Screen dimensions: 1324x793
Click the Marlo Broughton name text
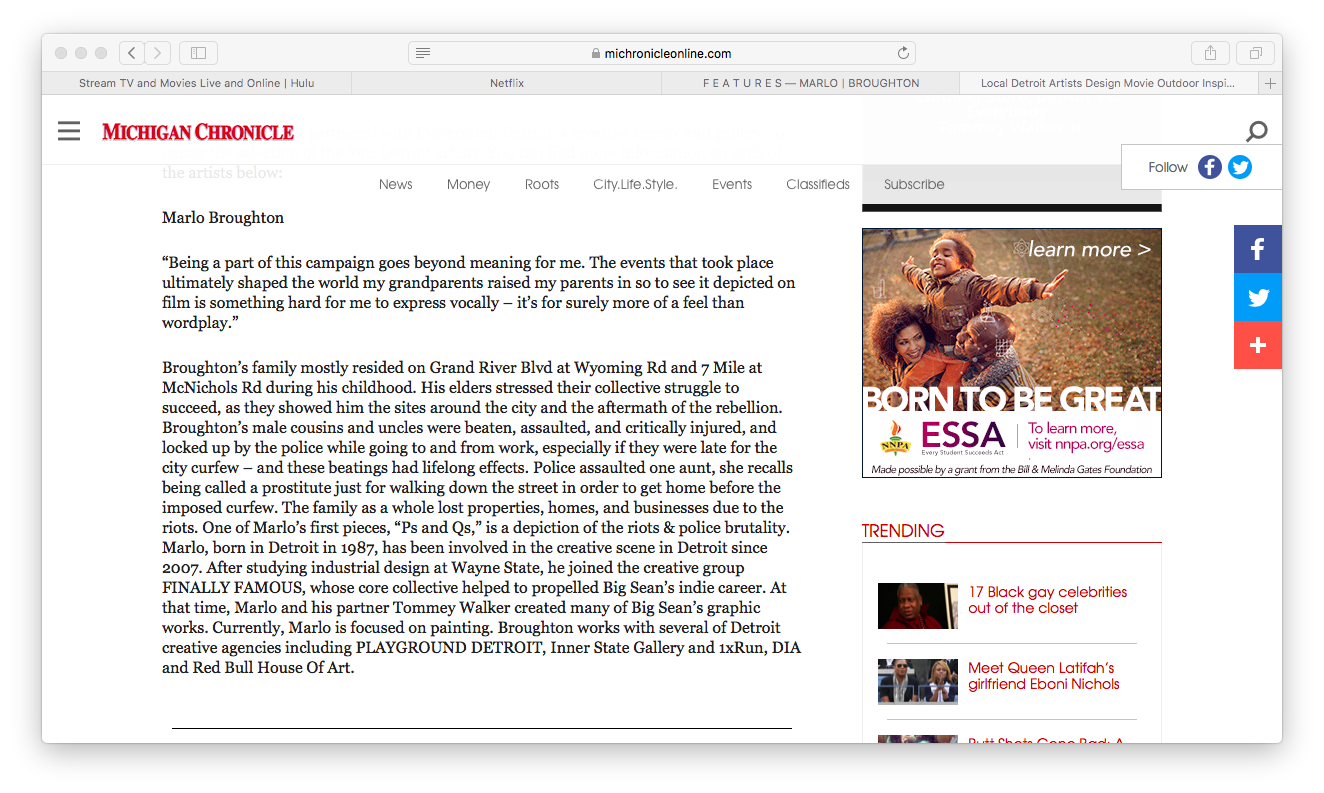tap(223, 217)
